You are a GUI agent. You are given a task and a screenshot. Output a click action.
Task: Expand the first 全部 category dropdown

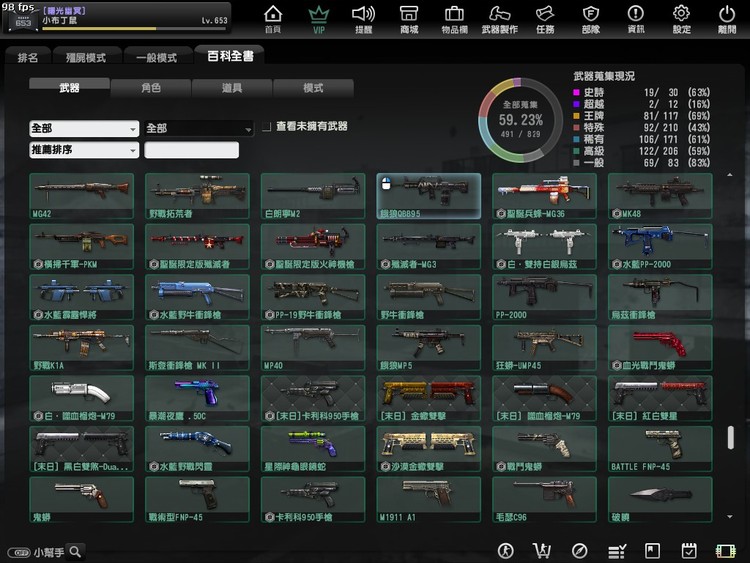(84, 128)
